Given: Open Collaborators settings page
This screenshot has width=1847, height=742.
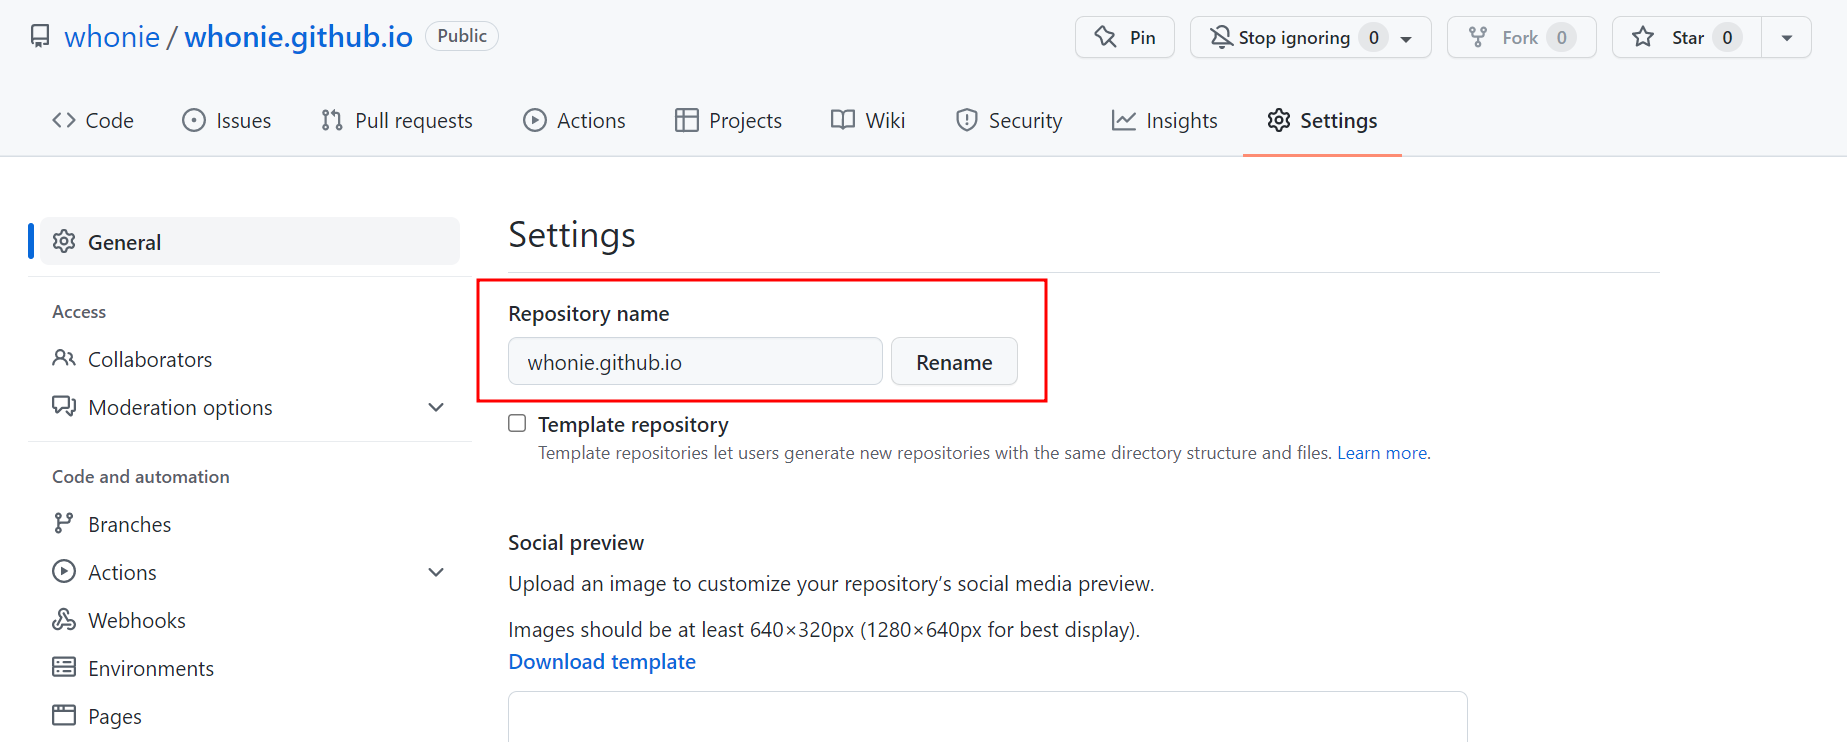Looking at the screenshot, I should [250, 358].
